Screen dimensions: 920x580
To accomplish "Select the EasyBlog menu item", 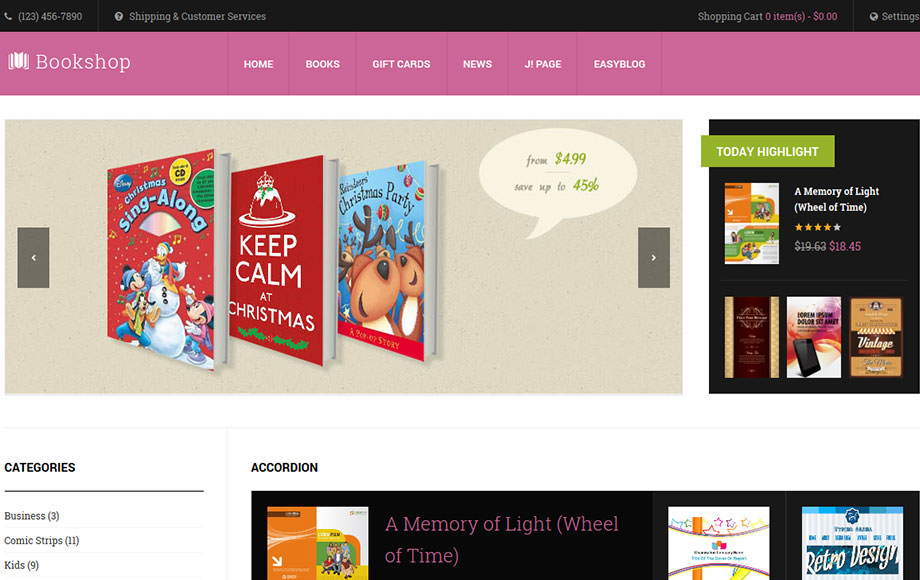I will (619, 64).
